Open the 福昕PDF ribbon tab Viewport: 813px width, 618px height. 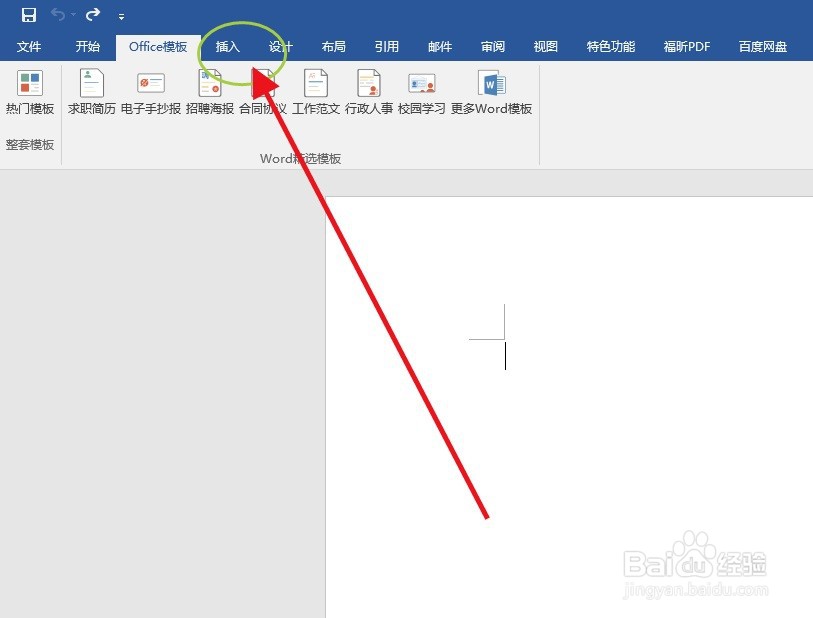687,46
